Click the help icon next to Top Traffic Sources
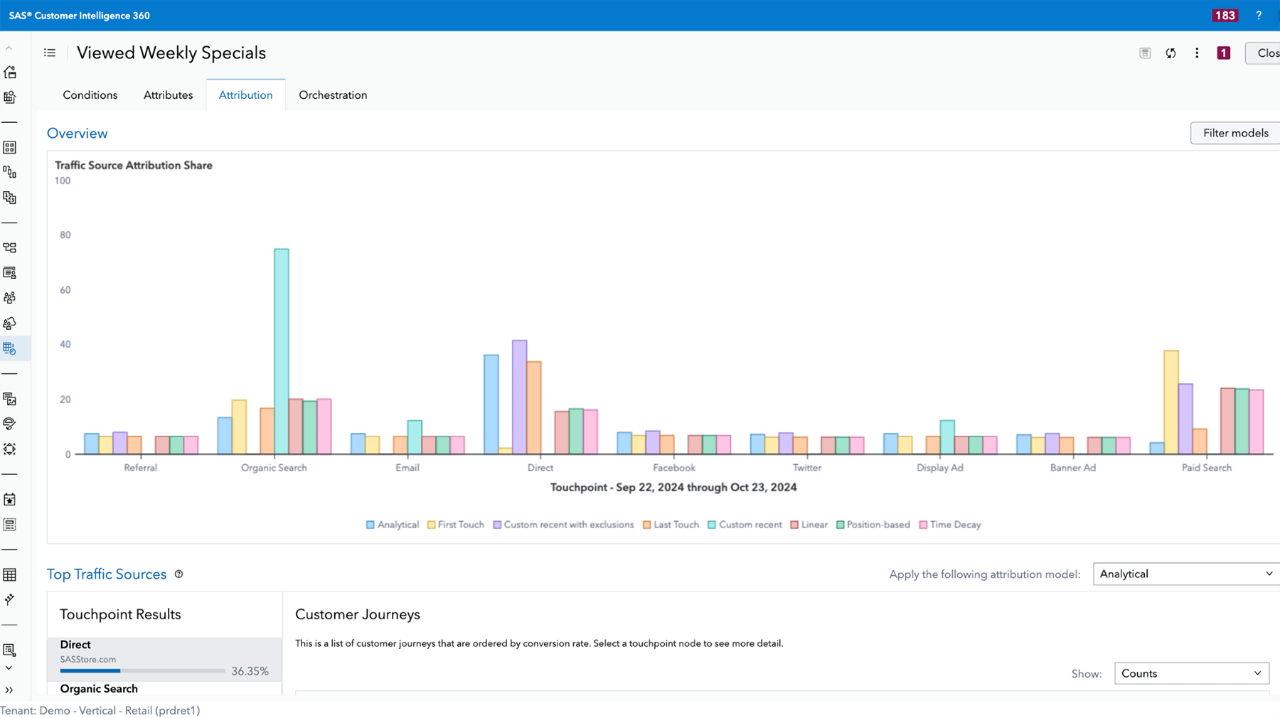Screen dimensions: 1280x718 tap(179, 574)
